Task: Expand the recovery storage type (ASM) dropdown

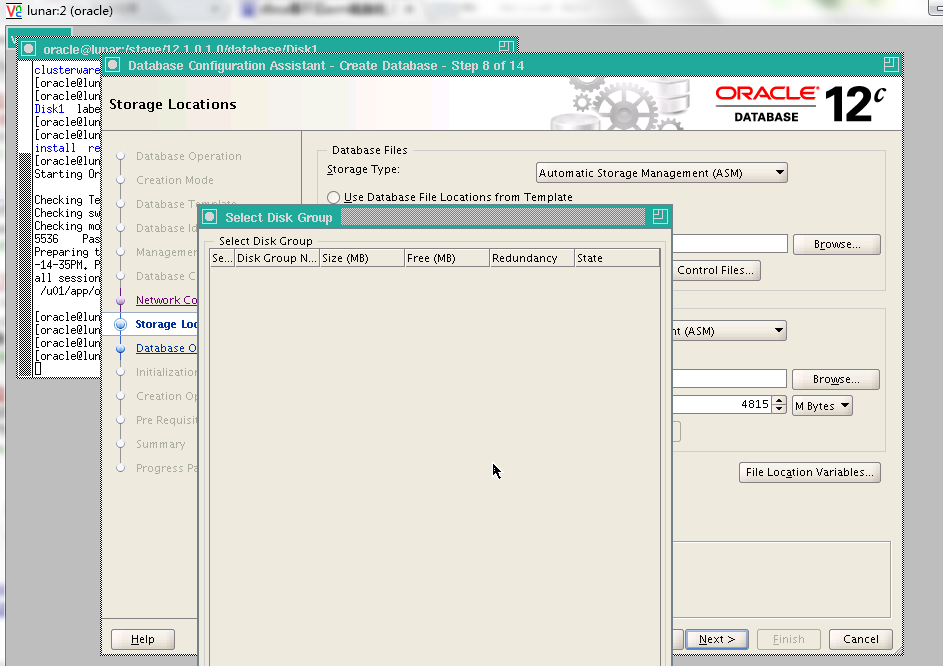Action: pyautogui.click(x=729, y=330)
